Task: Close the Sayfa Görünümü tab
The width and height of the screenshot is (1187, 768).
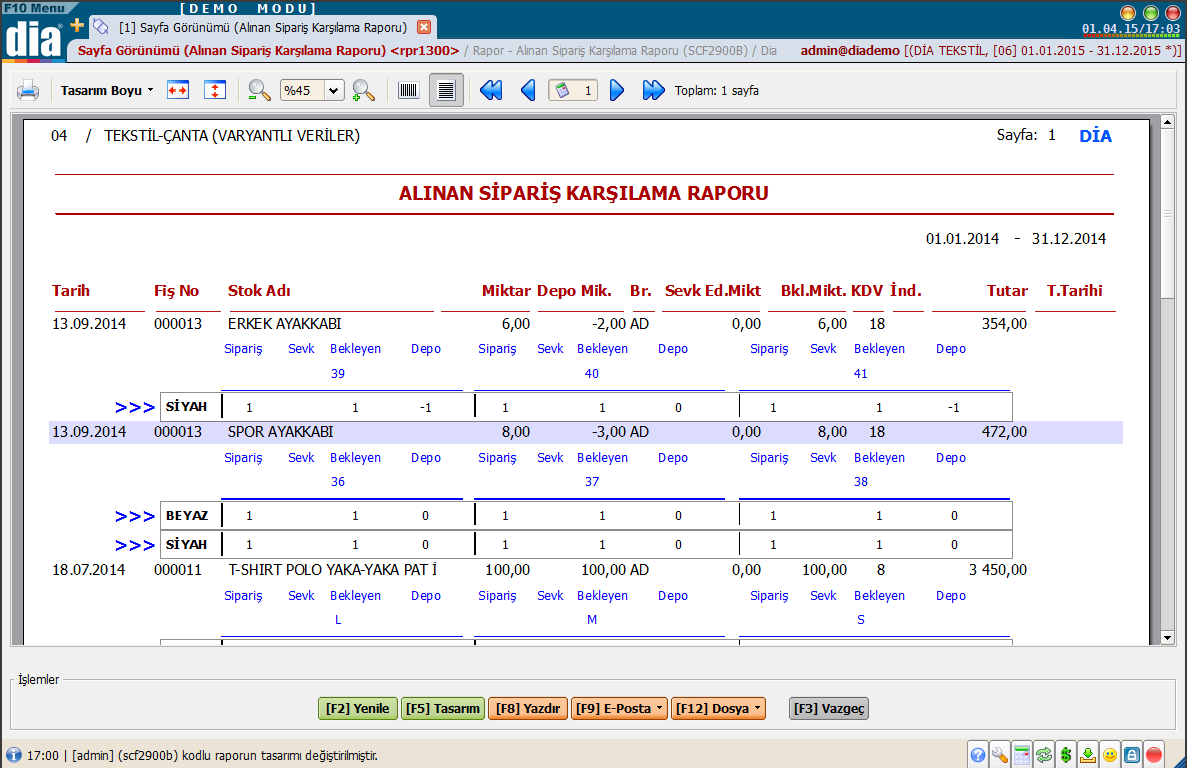Action: pos(424,27)
